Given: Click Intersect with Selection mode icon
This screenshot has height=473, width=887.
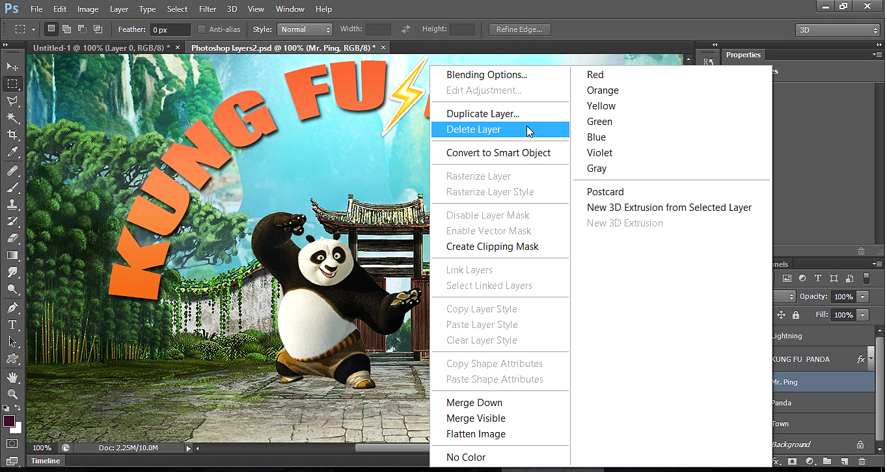Looking at the screenshot, I should (97, 29).
